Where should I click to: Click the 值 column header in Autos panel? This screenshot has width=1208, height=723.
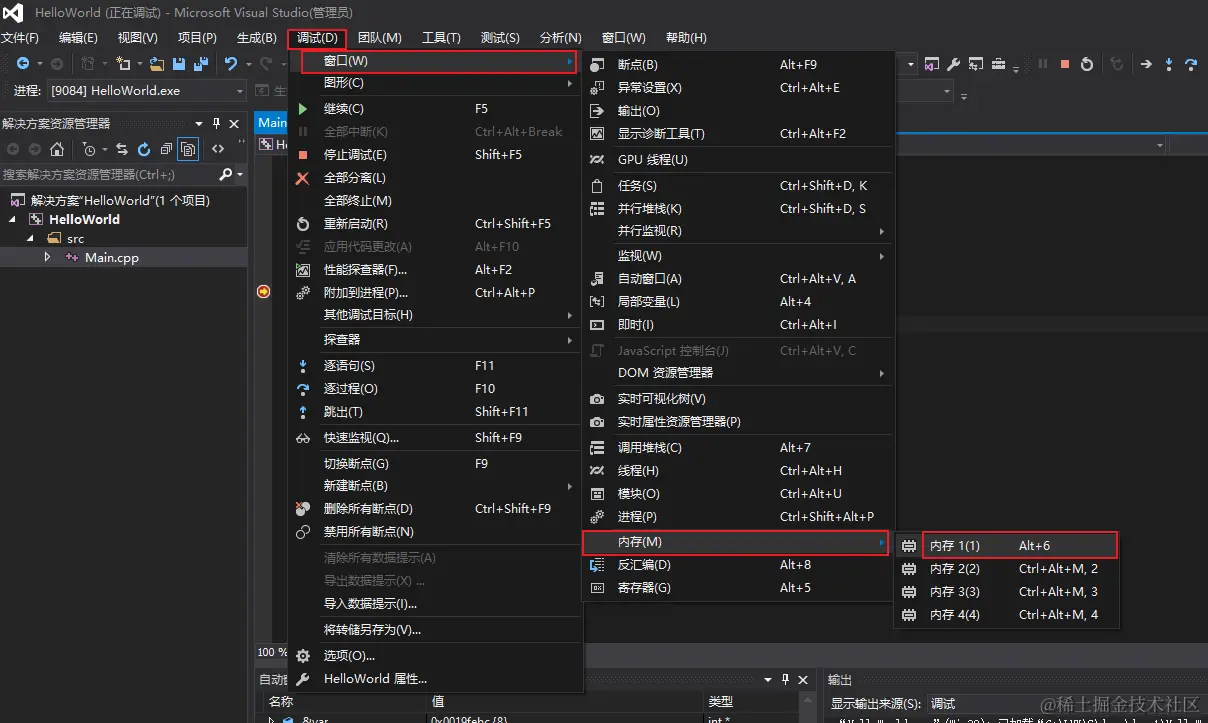564,701
